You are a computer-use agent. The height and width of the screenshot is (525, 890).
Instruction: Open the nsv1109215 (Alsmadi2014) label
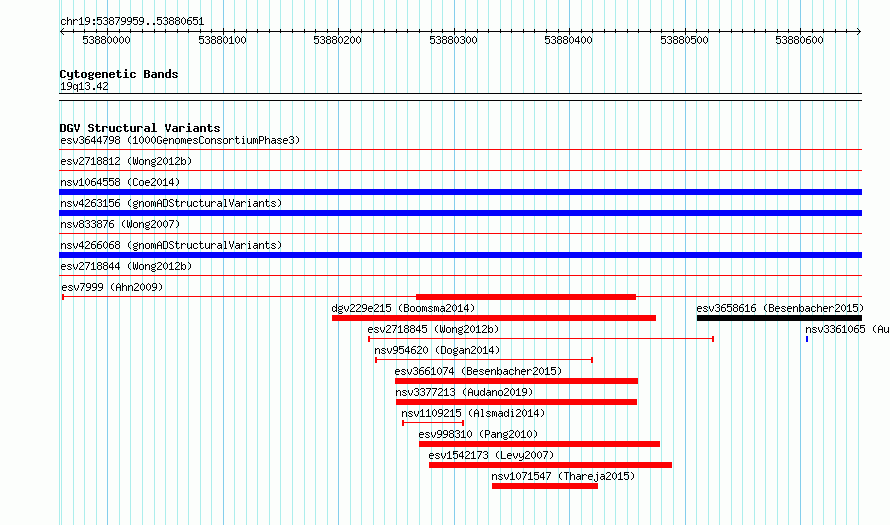[x=473, y=413]
